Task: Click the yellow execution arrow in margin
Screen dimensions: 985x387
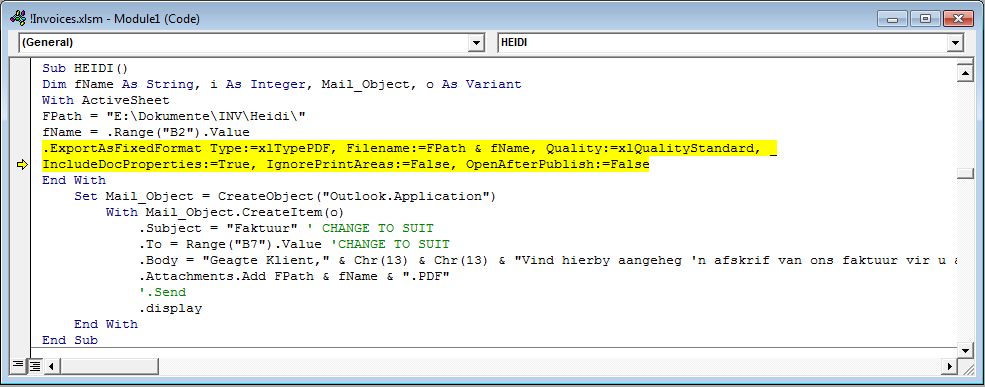Action: point(23,165)
